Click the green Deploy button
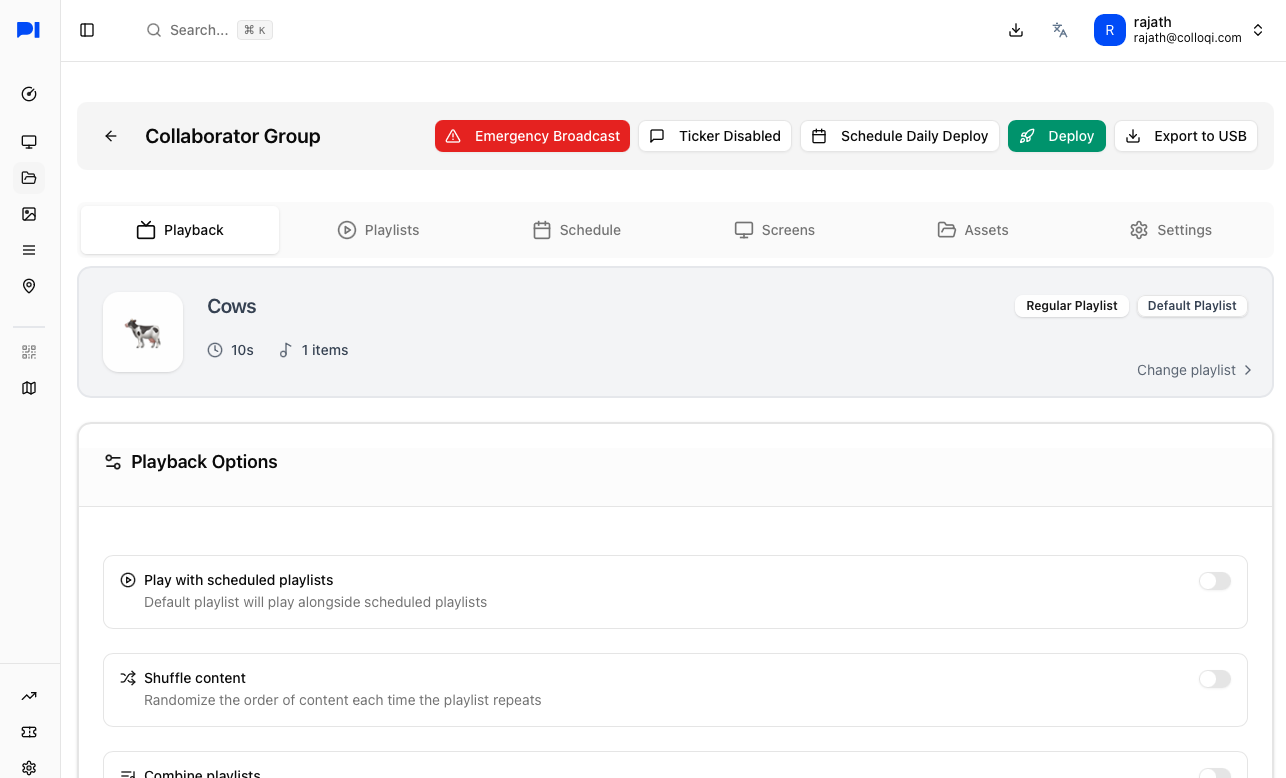 1056,136
